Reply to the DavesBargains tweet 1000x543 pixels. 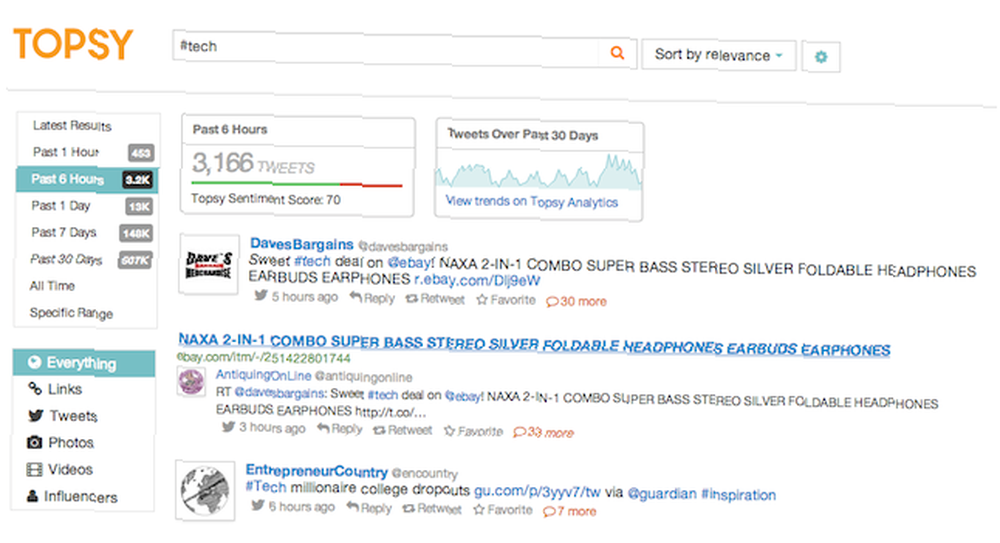tap(372, 298)
